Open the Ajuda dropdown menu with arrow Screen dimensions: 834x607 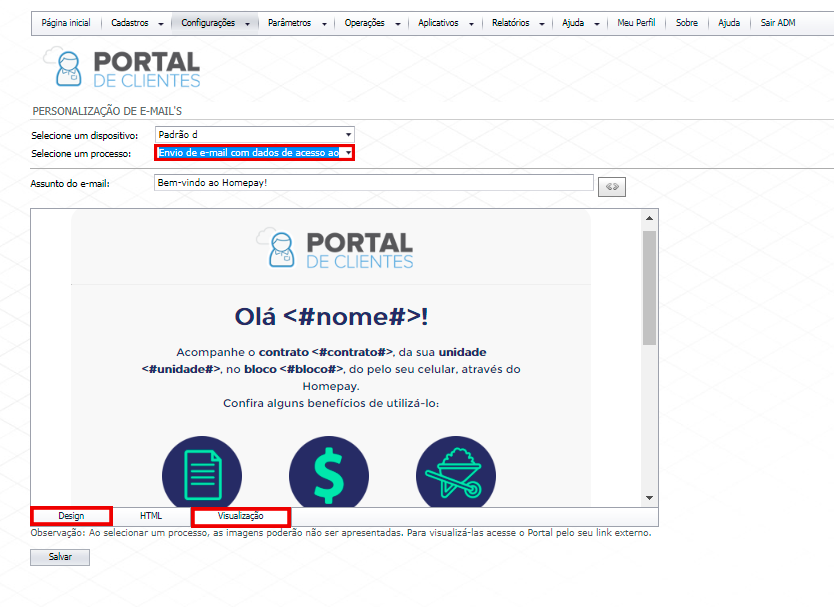pos(580,23)
